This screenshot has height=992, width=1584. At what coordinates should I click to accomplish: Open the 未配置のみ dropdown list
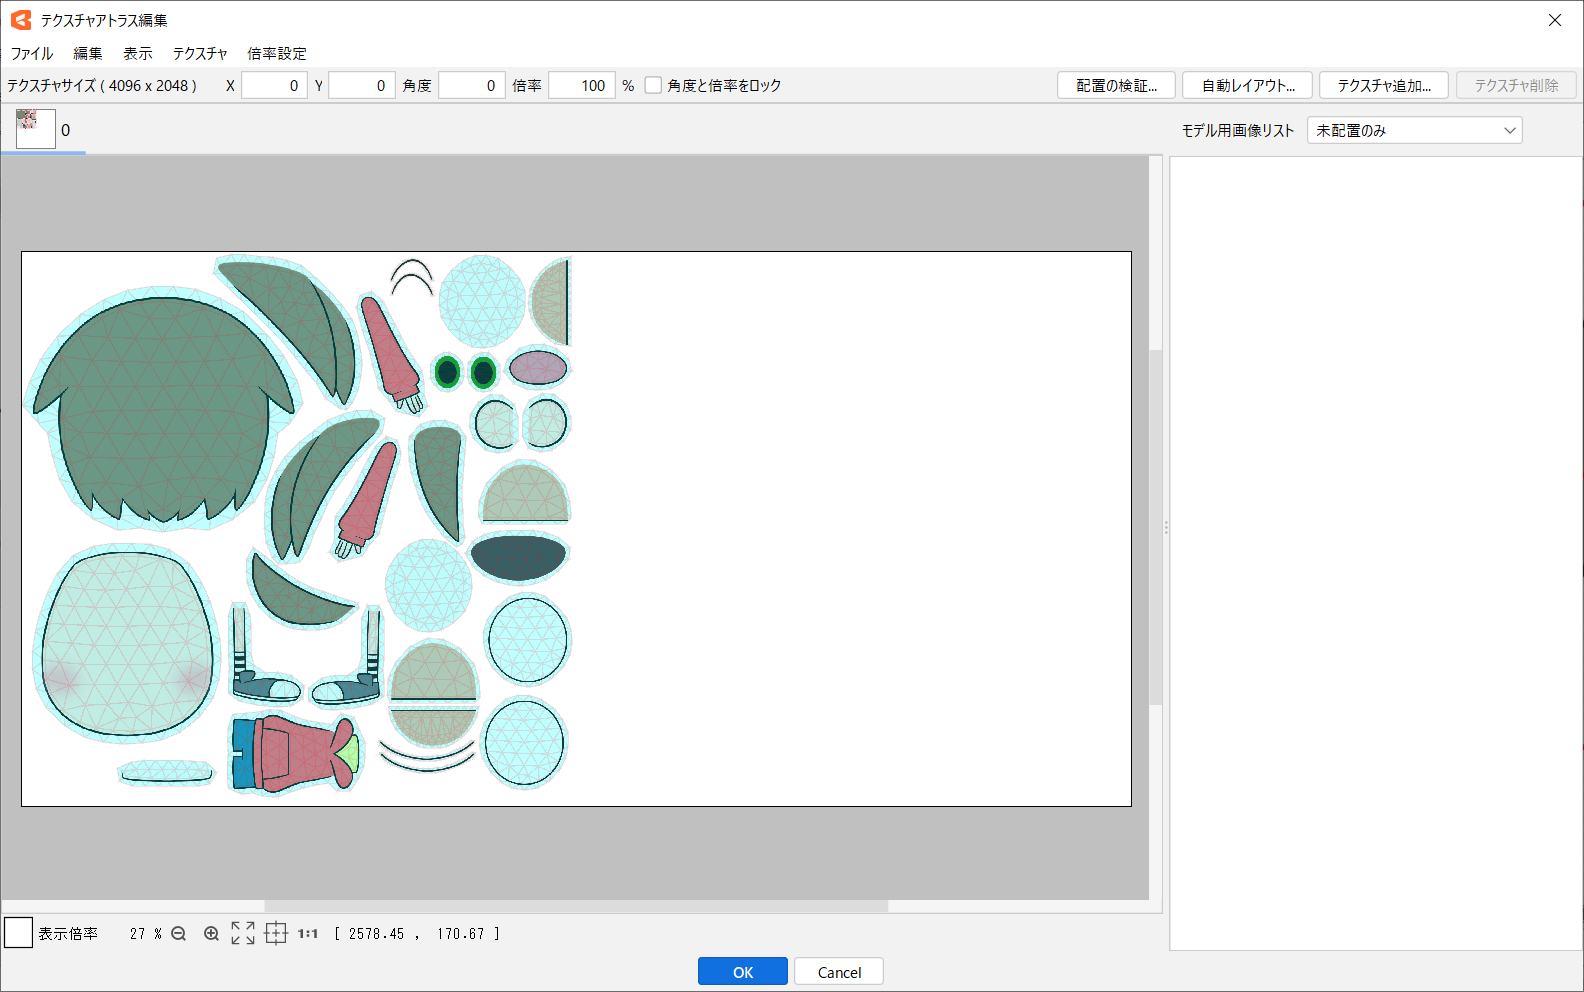[x=1414, y=131]
